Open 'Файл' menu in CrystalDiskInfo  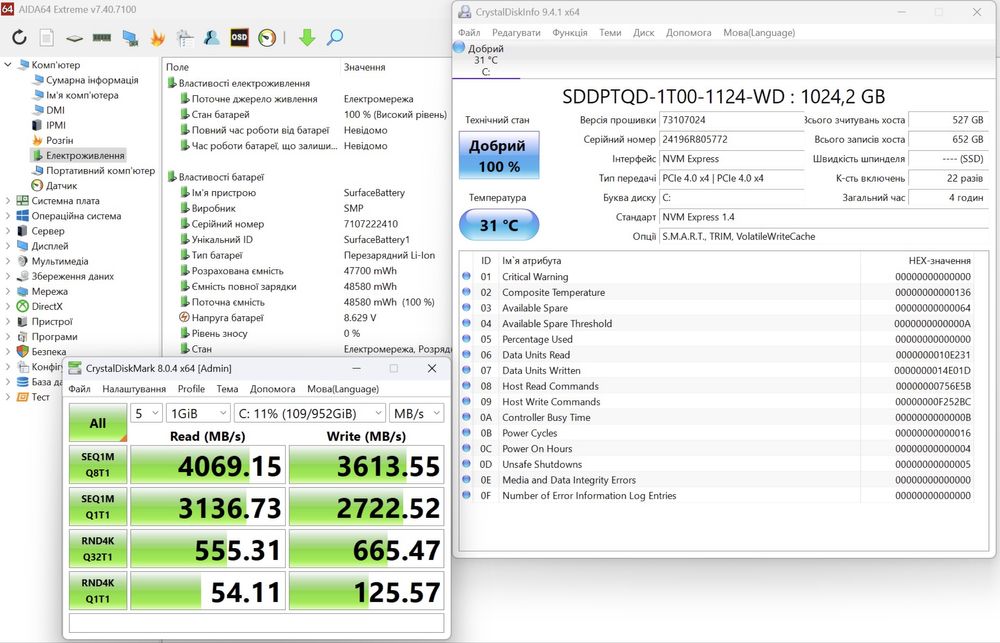[x=469, y=33]
